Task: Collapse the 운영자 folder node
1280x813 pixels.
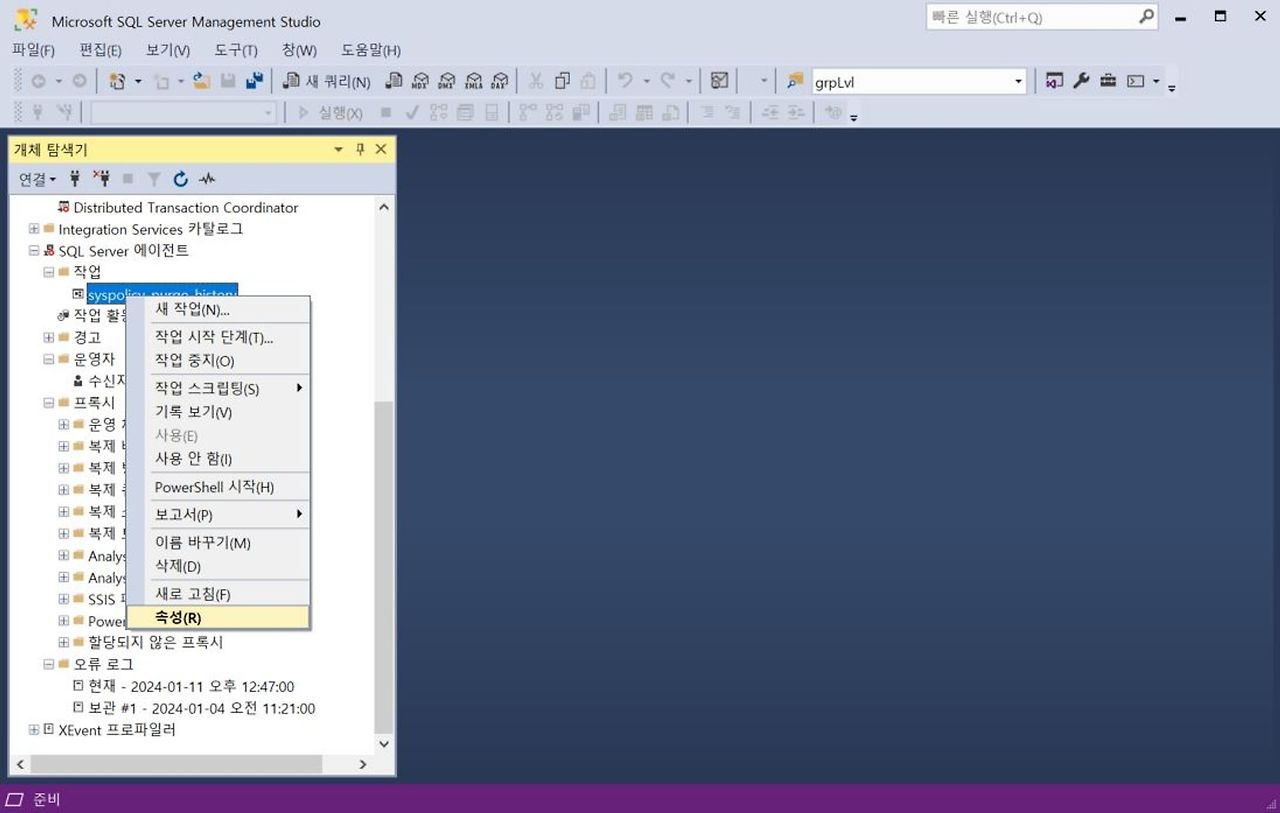Action: [x=48, y=359]
